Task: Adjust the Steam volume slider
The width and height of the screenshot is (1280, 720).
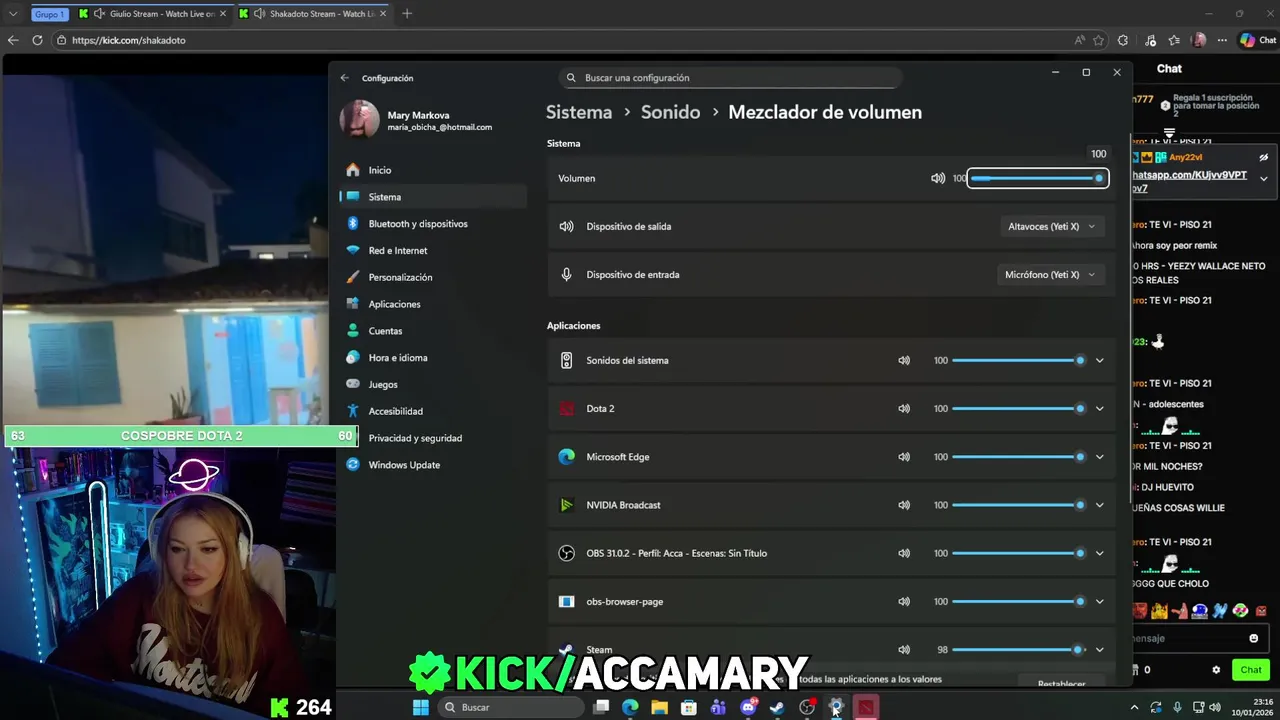Action: tap(1018, 649)
